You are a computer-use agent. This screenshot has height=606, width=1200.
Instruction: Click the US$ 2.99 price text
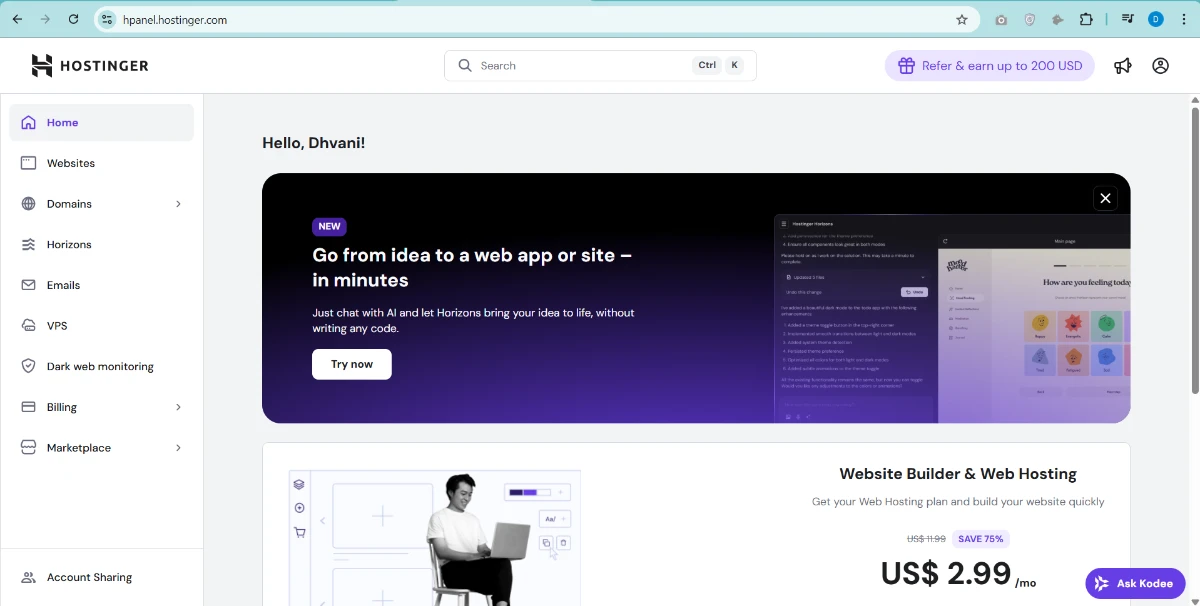point(946,573)
